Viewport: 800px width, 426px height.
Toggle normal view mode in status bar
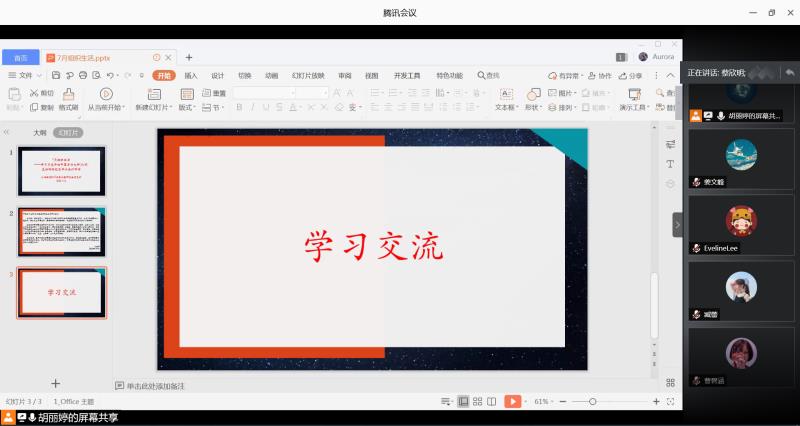point(463,401)
